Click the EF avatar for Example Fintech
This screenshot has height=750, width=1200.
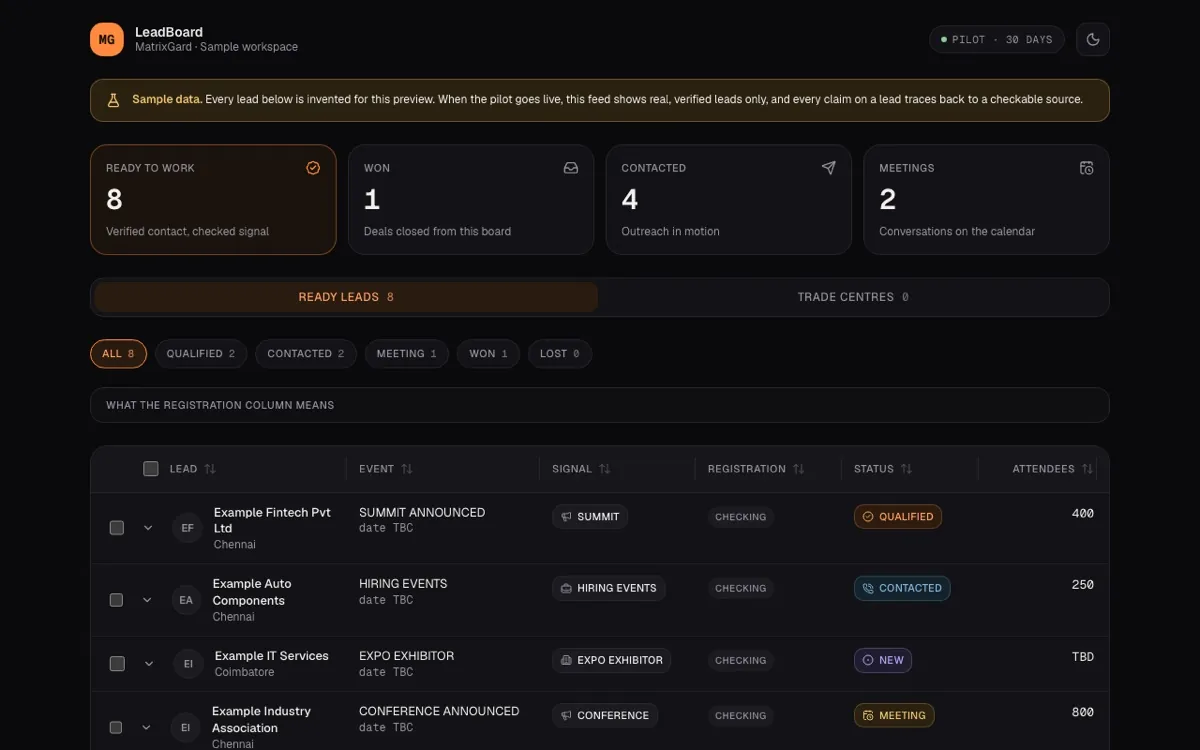coord(187,528)
